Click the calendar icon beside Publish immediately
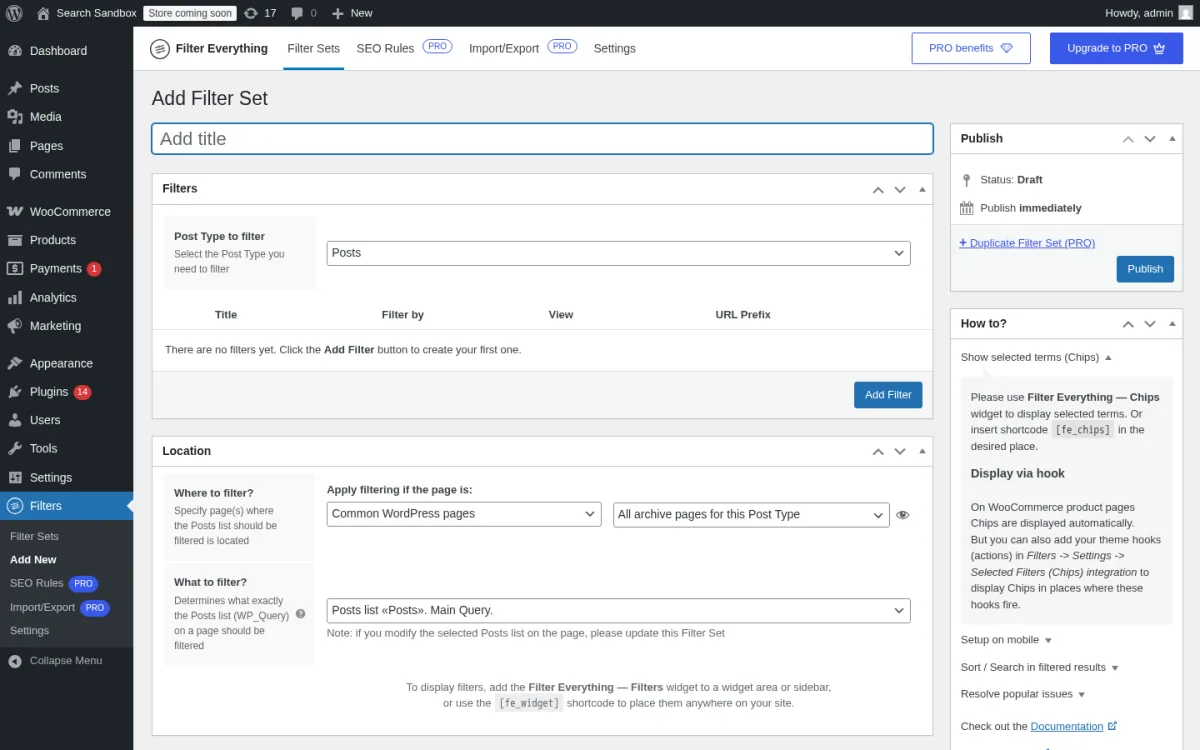 coord(966,208)
